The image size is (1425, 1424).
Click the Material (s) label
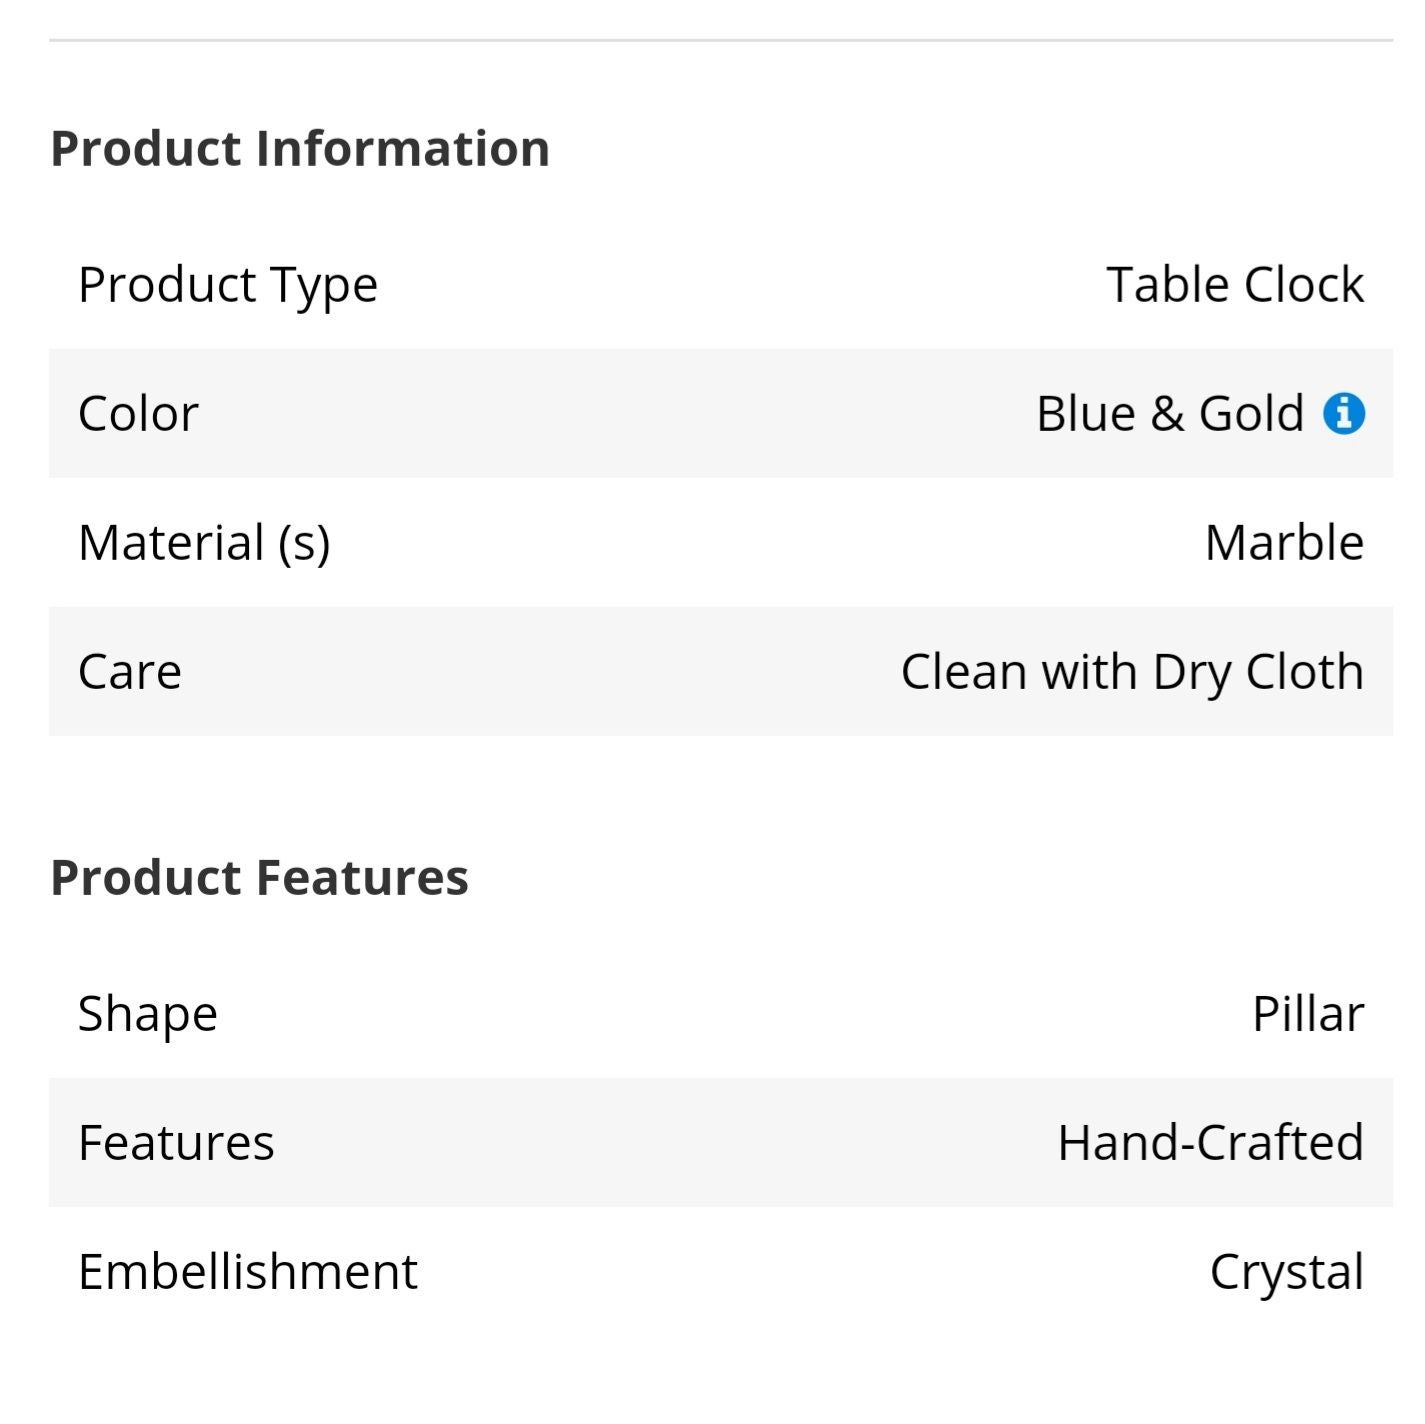click(x=204, y=543)
